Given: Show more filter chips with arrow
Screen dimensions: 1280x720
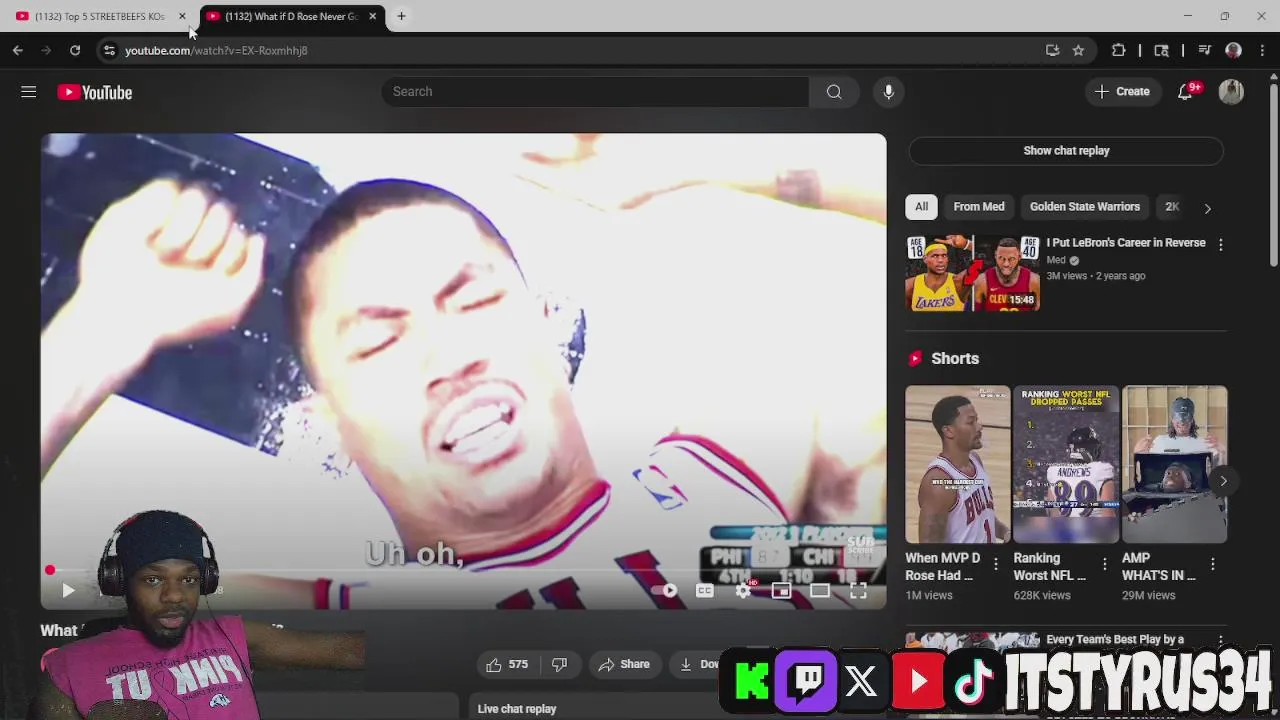Looking at the screenshot, I should tap(1207, 208).
